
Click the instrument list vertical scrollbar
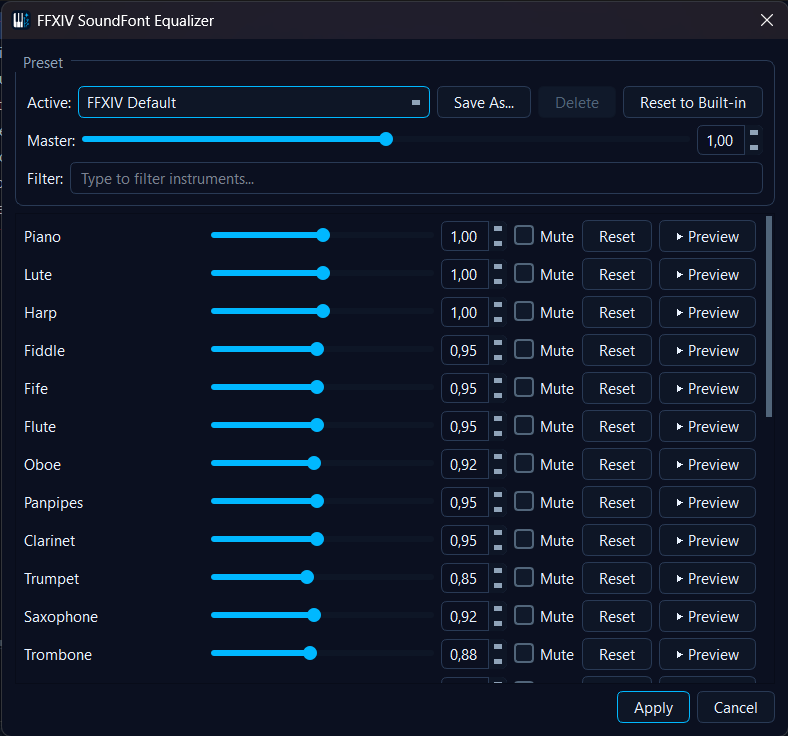tap(768, 317)
